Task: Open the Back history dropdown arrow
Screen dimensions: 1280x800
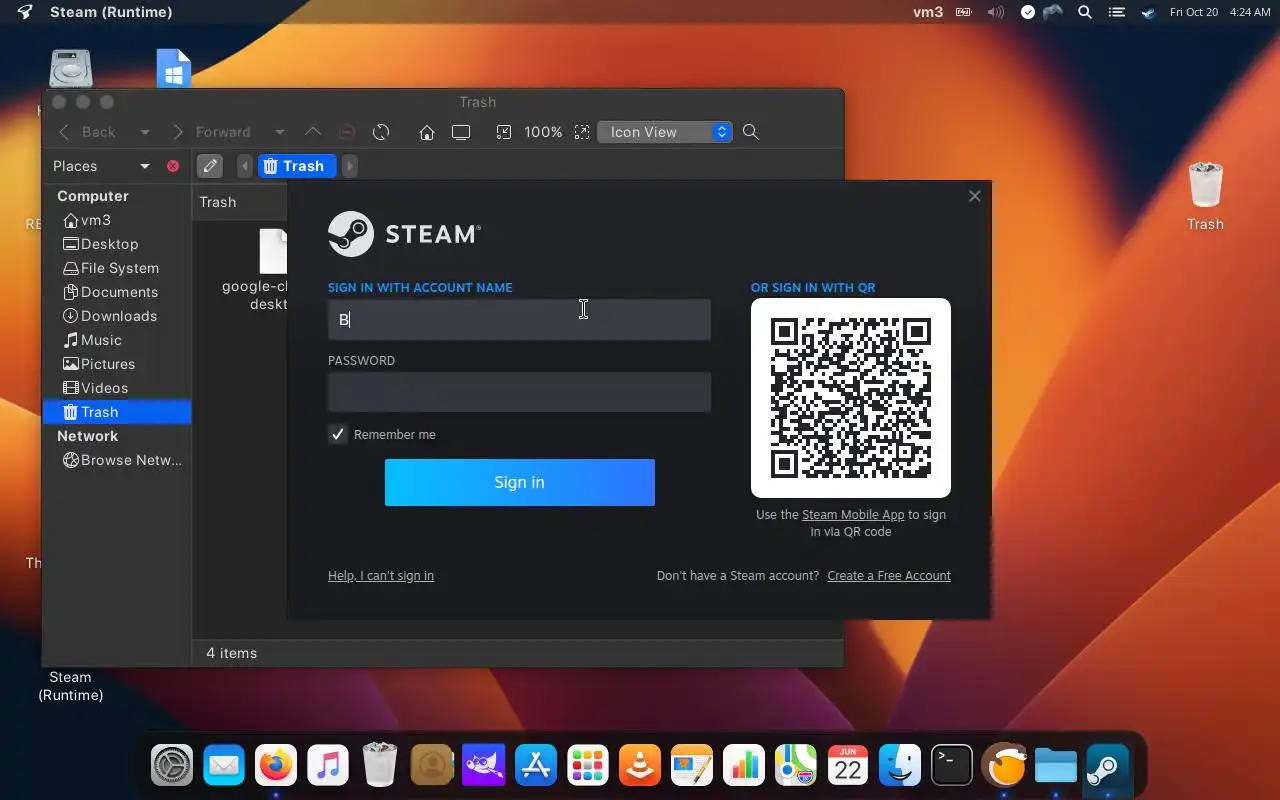Action: pyautogui.click(x=145, y=132)
